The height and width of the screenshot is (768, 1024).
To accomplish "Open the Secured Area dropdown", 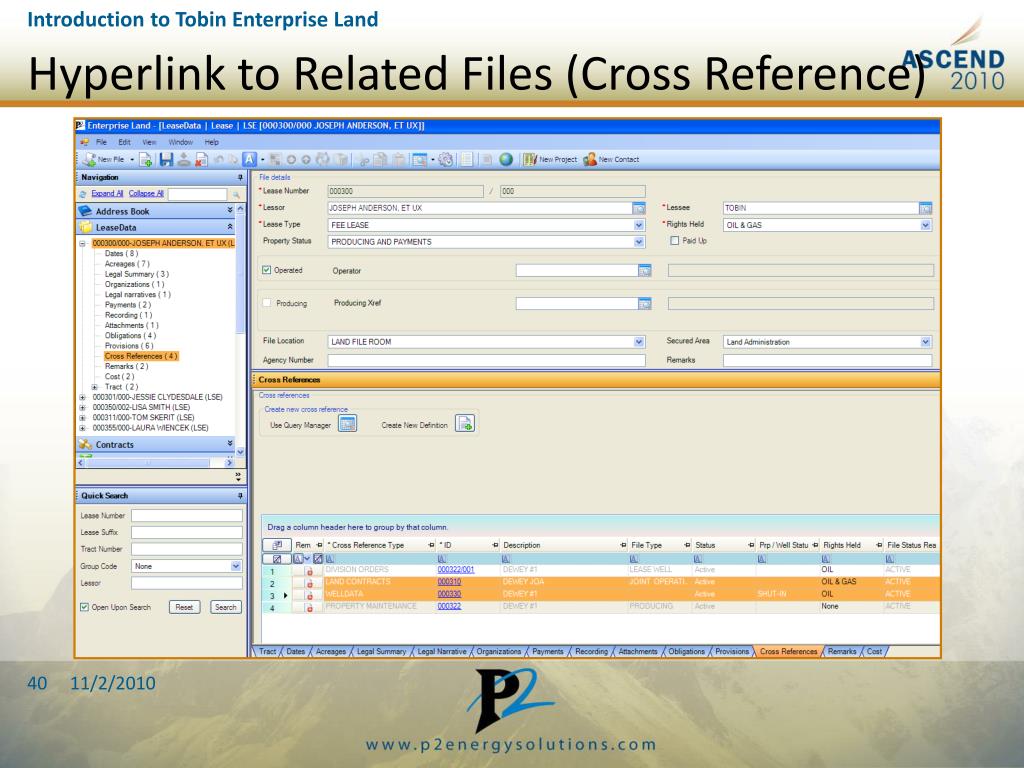I will pyautogui.click(x=925, y=342).
